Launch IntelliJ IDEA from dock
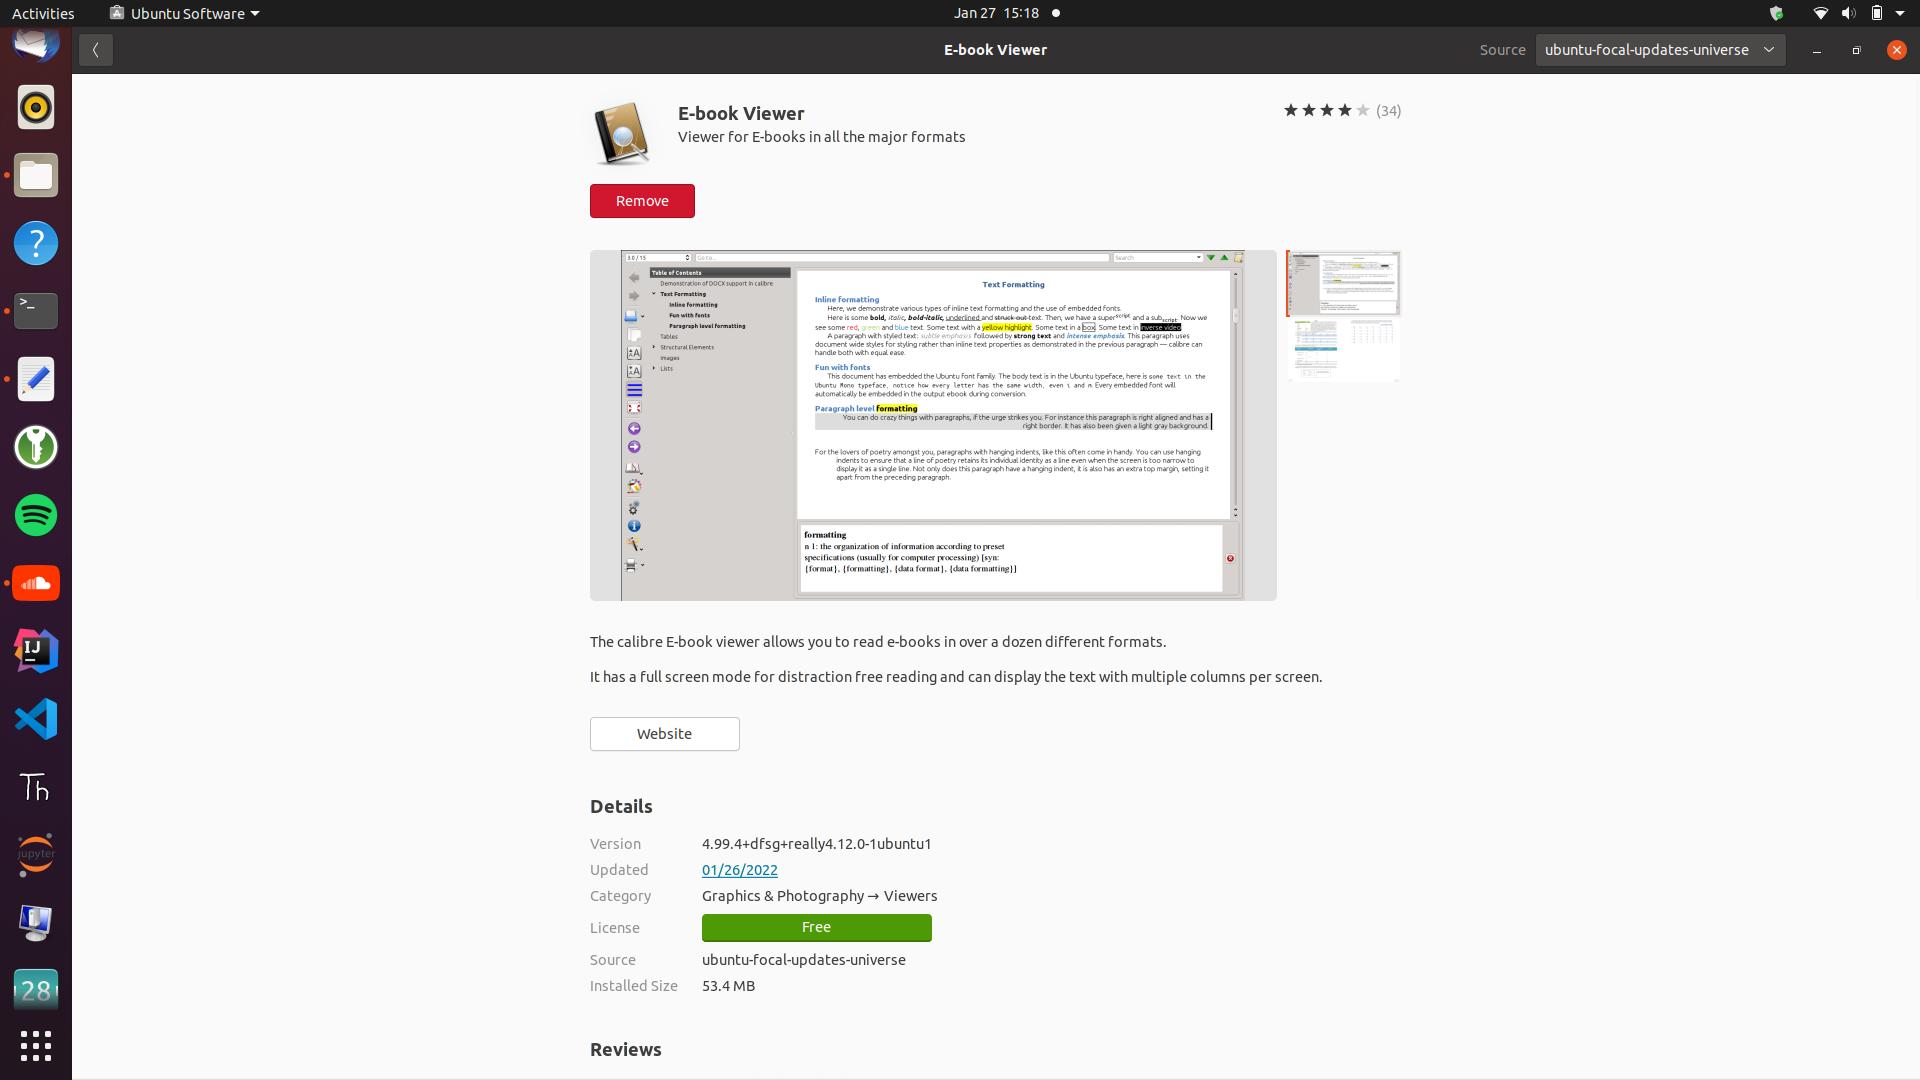The height and width of the screenshot is (1080, 1920). click(36, 651)
